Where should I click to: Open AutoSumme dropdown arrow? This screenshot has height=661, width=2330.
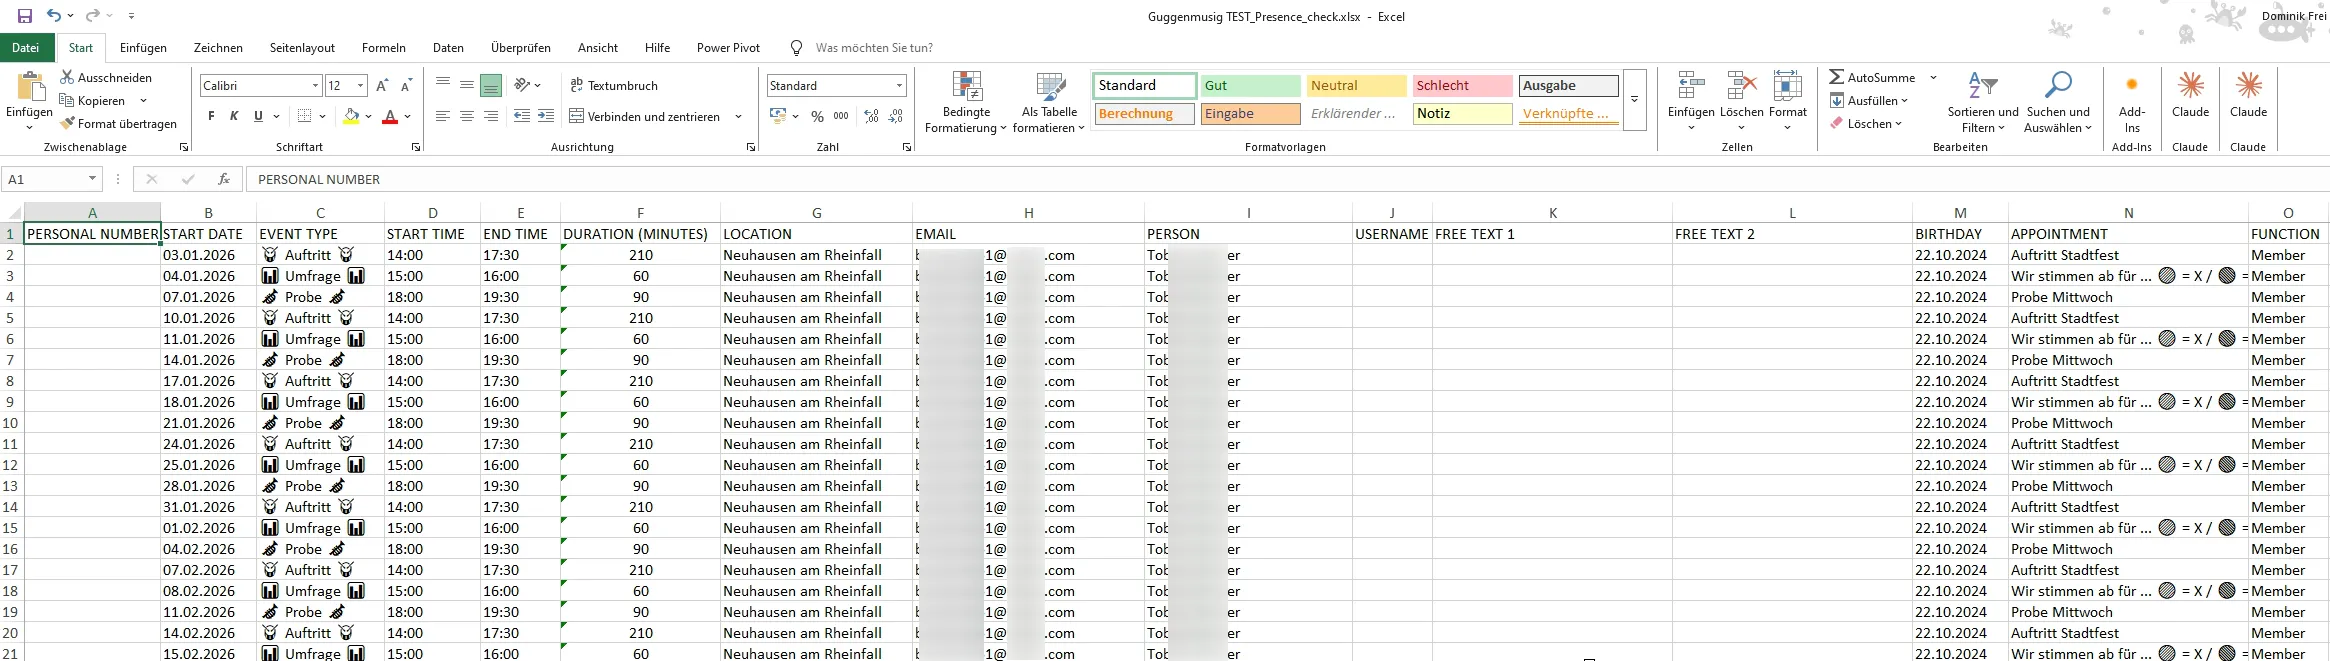click(x=1933, y=77)
